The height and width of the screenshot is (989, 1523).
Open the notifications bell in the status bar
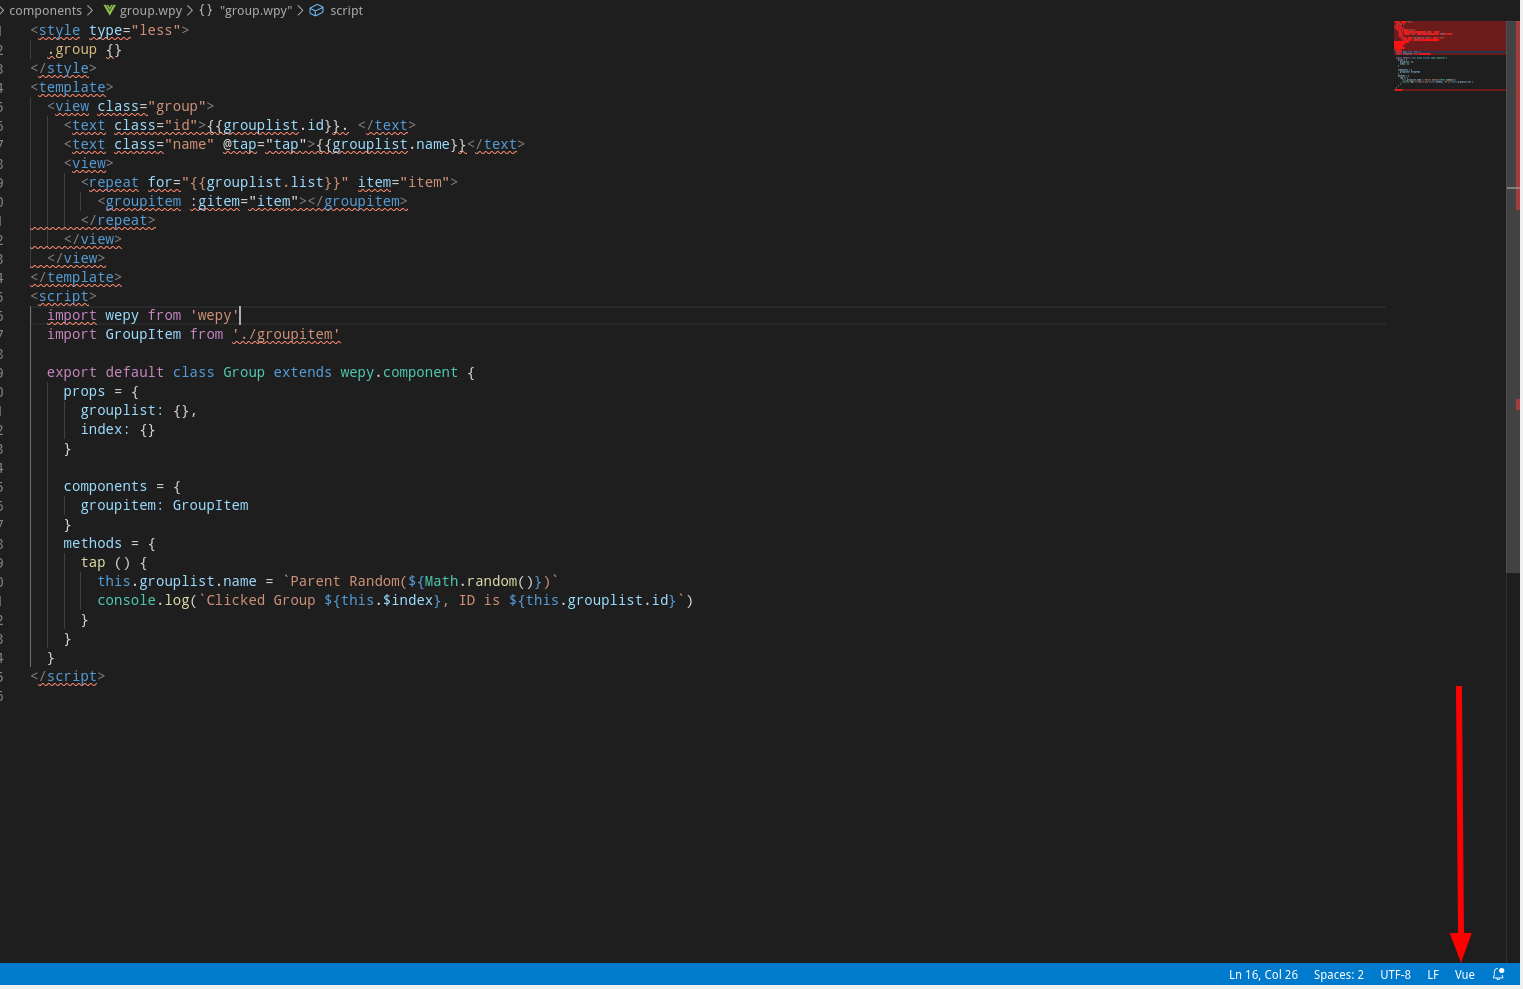click(x=1498, y=974)
